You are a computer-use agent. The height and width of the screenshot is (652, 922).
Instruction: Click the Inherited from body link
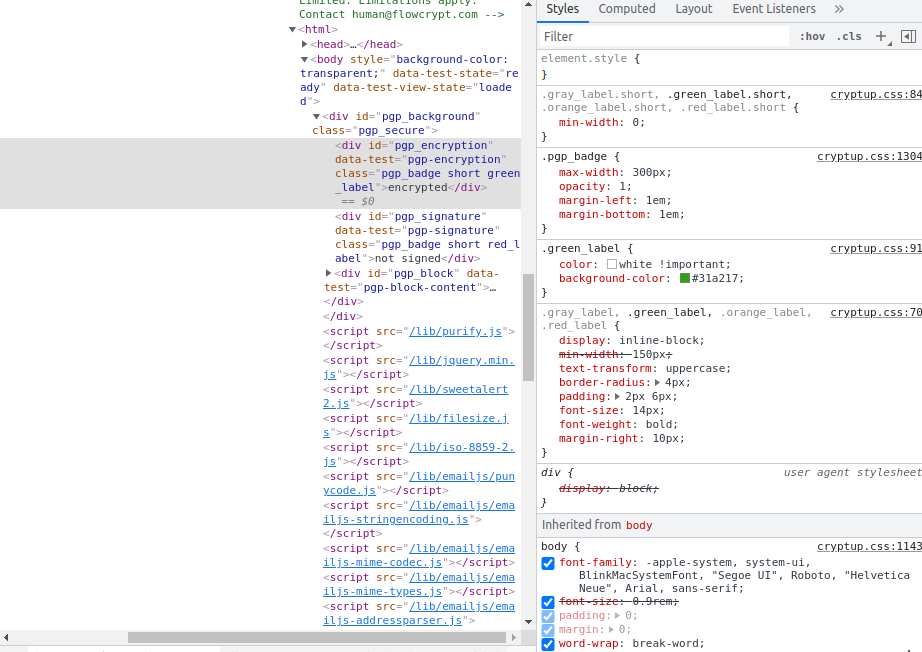click(x=639, y=525)
